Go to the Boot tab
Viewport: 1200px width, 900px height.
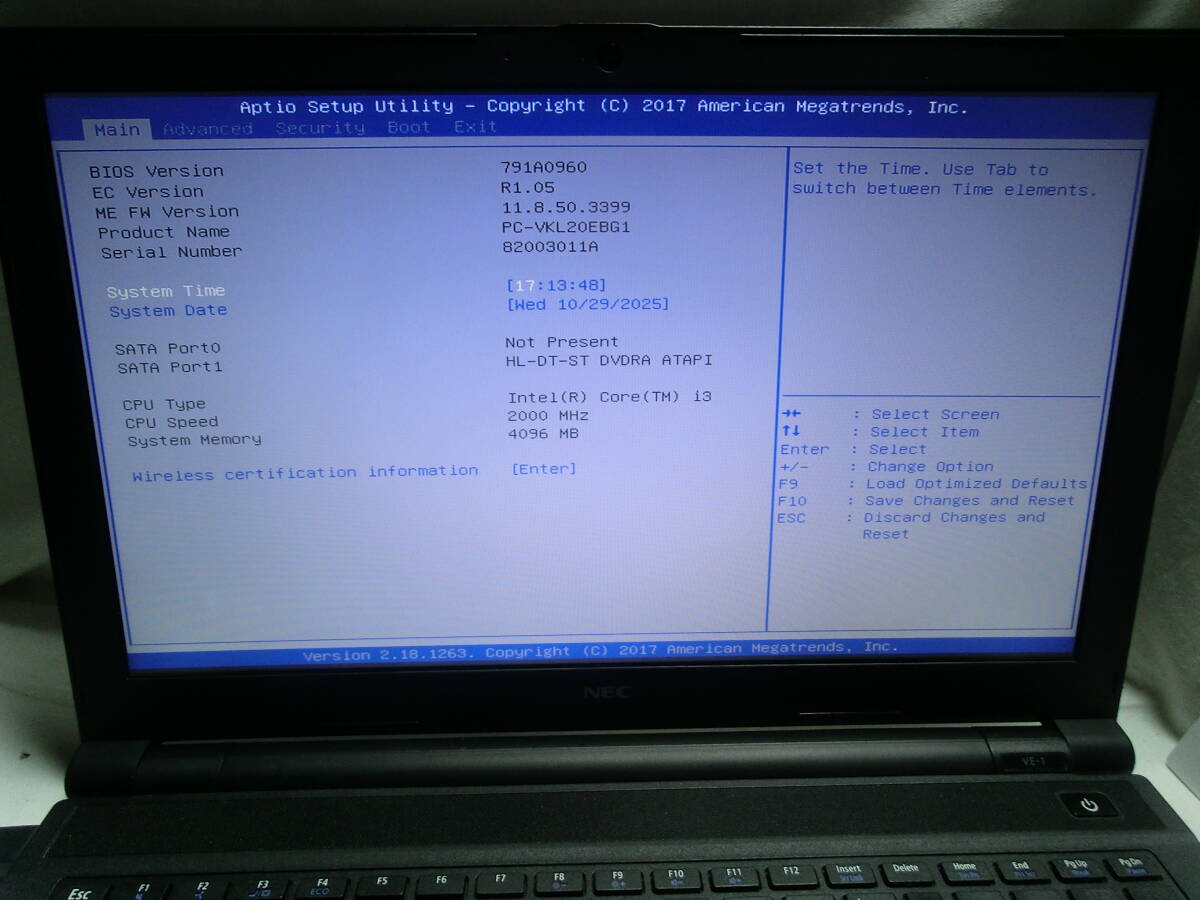pos(409,127)
